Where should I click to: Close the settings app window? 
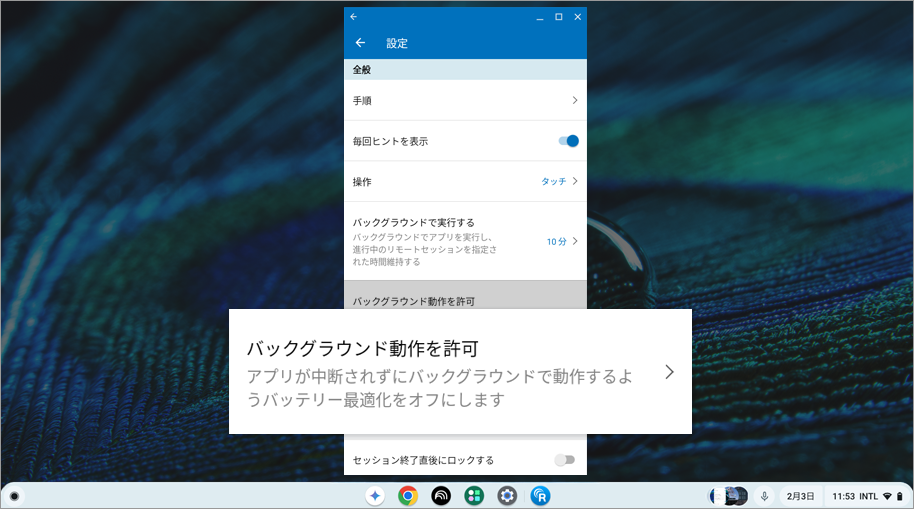click(x=578, y=17)
